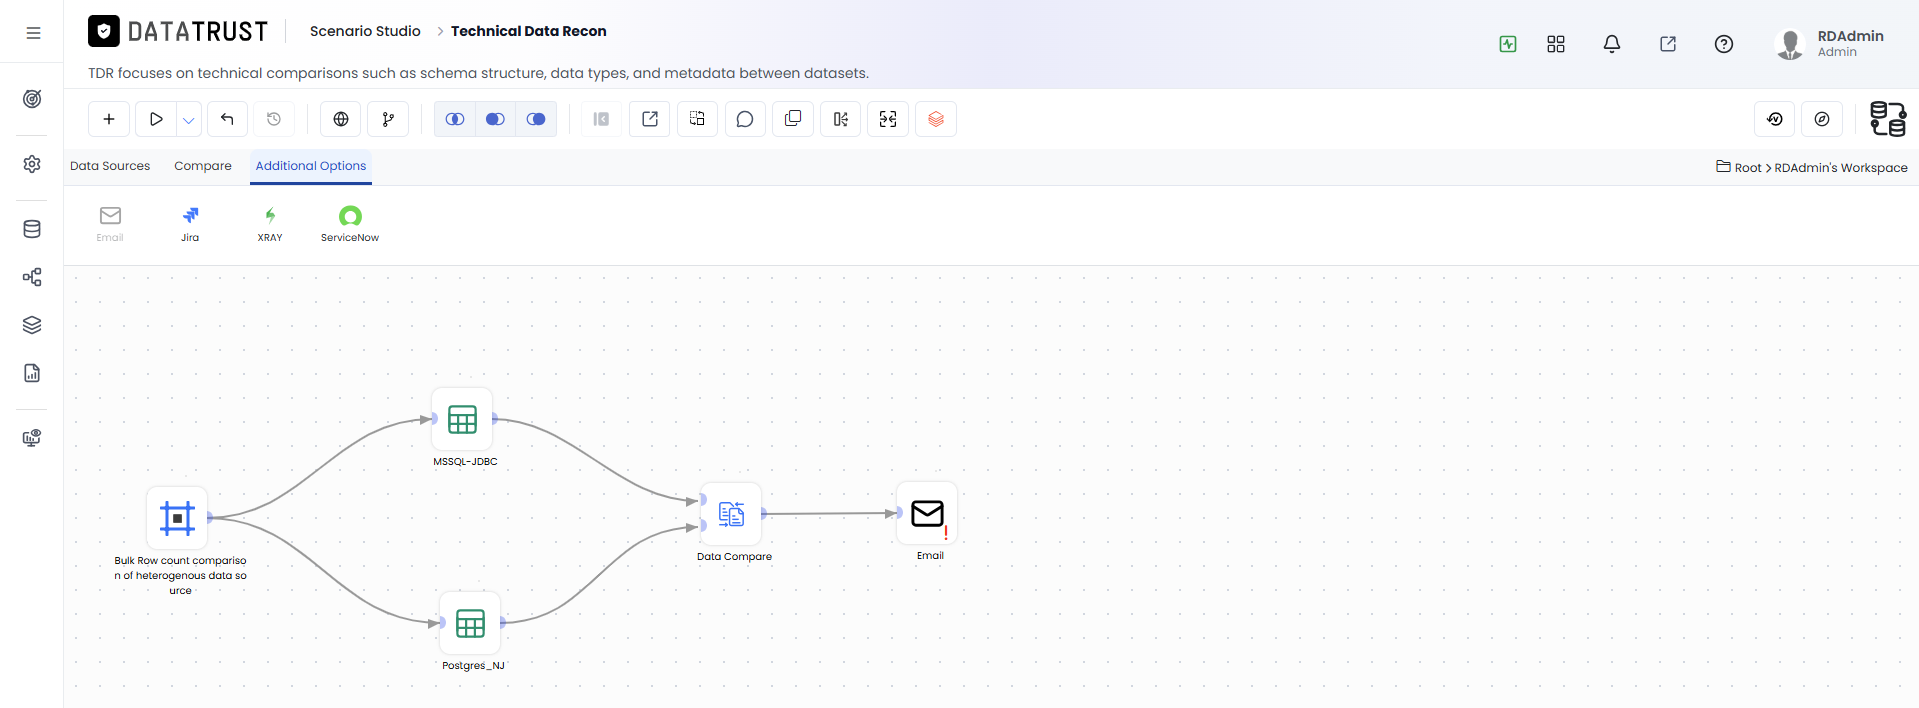
Task: Select the Postgres_NJ table node
Action: tap(470, 623)
